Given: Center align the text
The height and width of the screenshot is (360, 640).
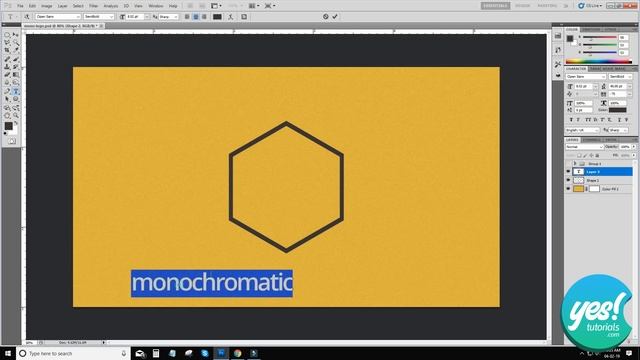Looking at the screenshot, I should point(196,17).
